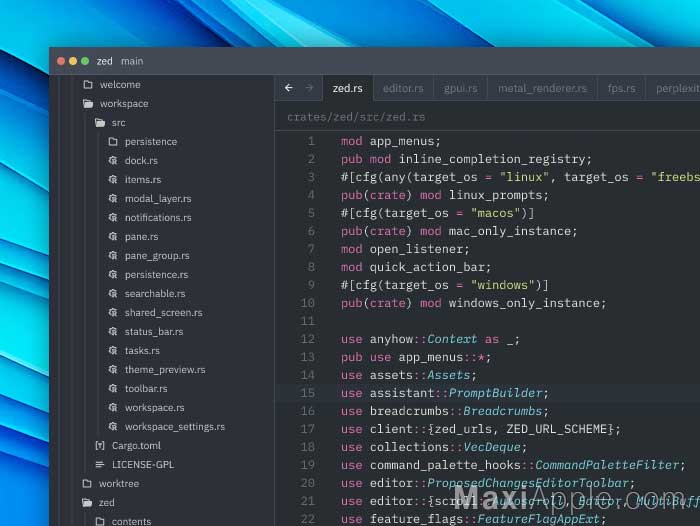The height and width of the screenshot is (526, 700).
Task: Expand the persistence folder
Action: 113,142
